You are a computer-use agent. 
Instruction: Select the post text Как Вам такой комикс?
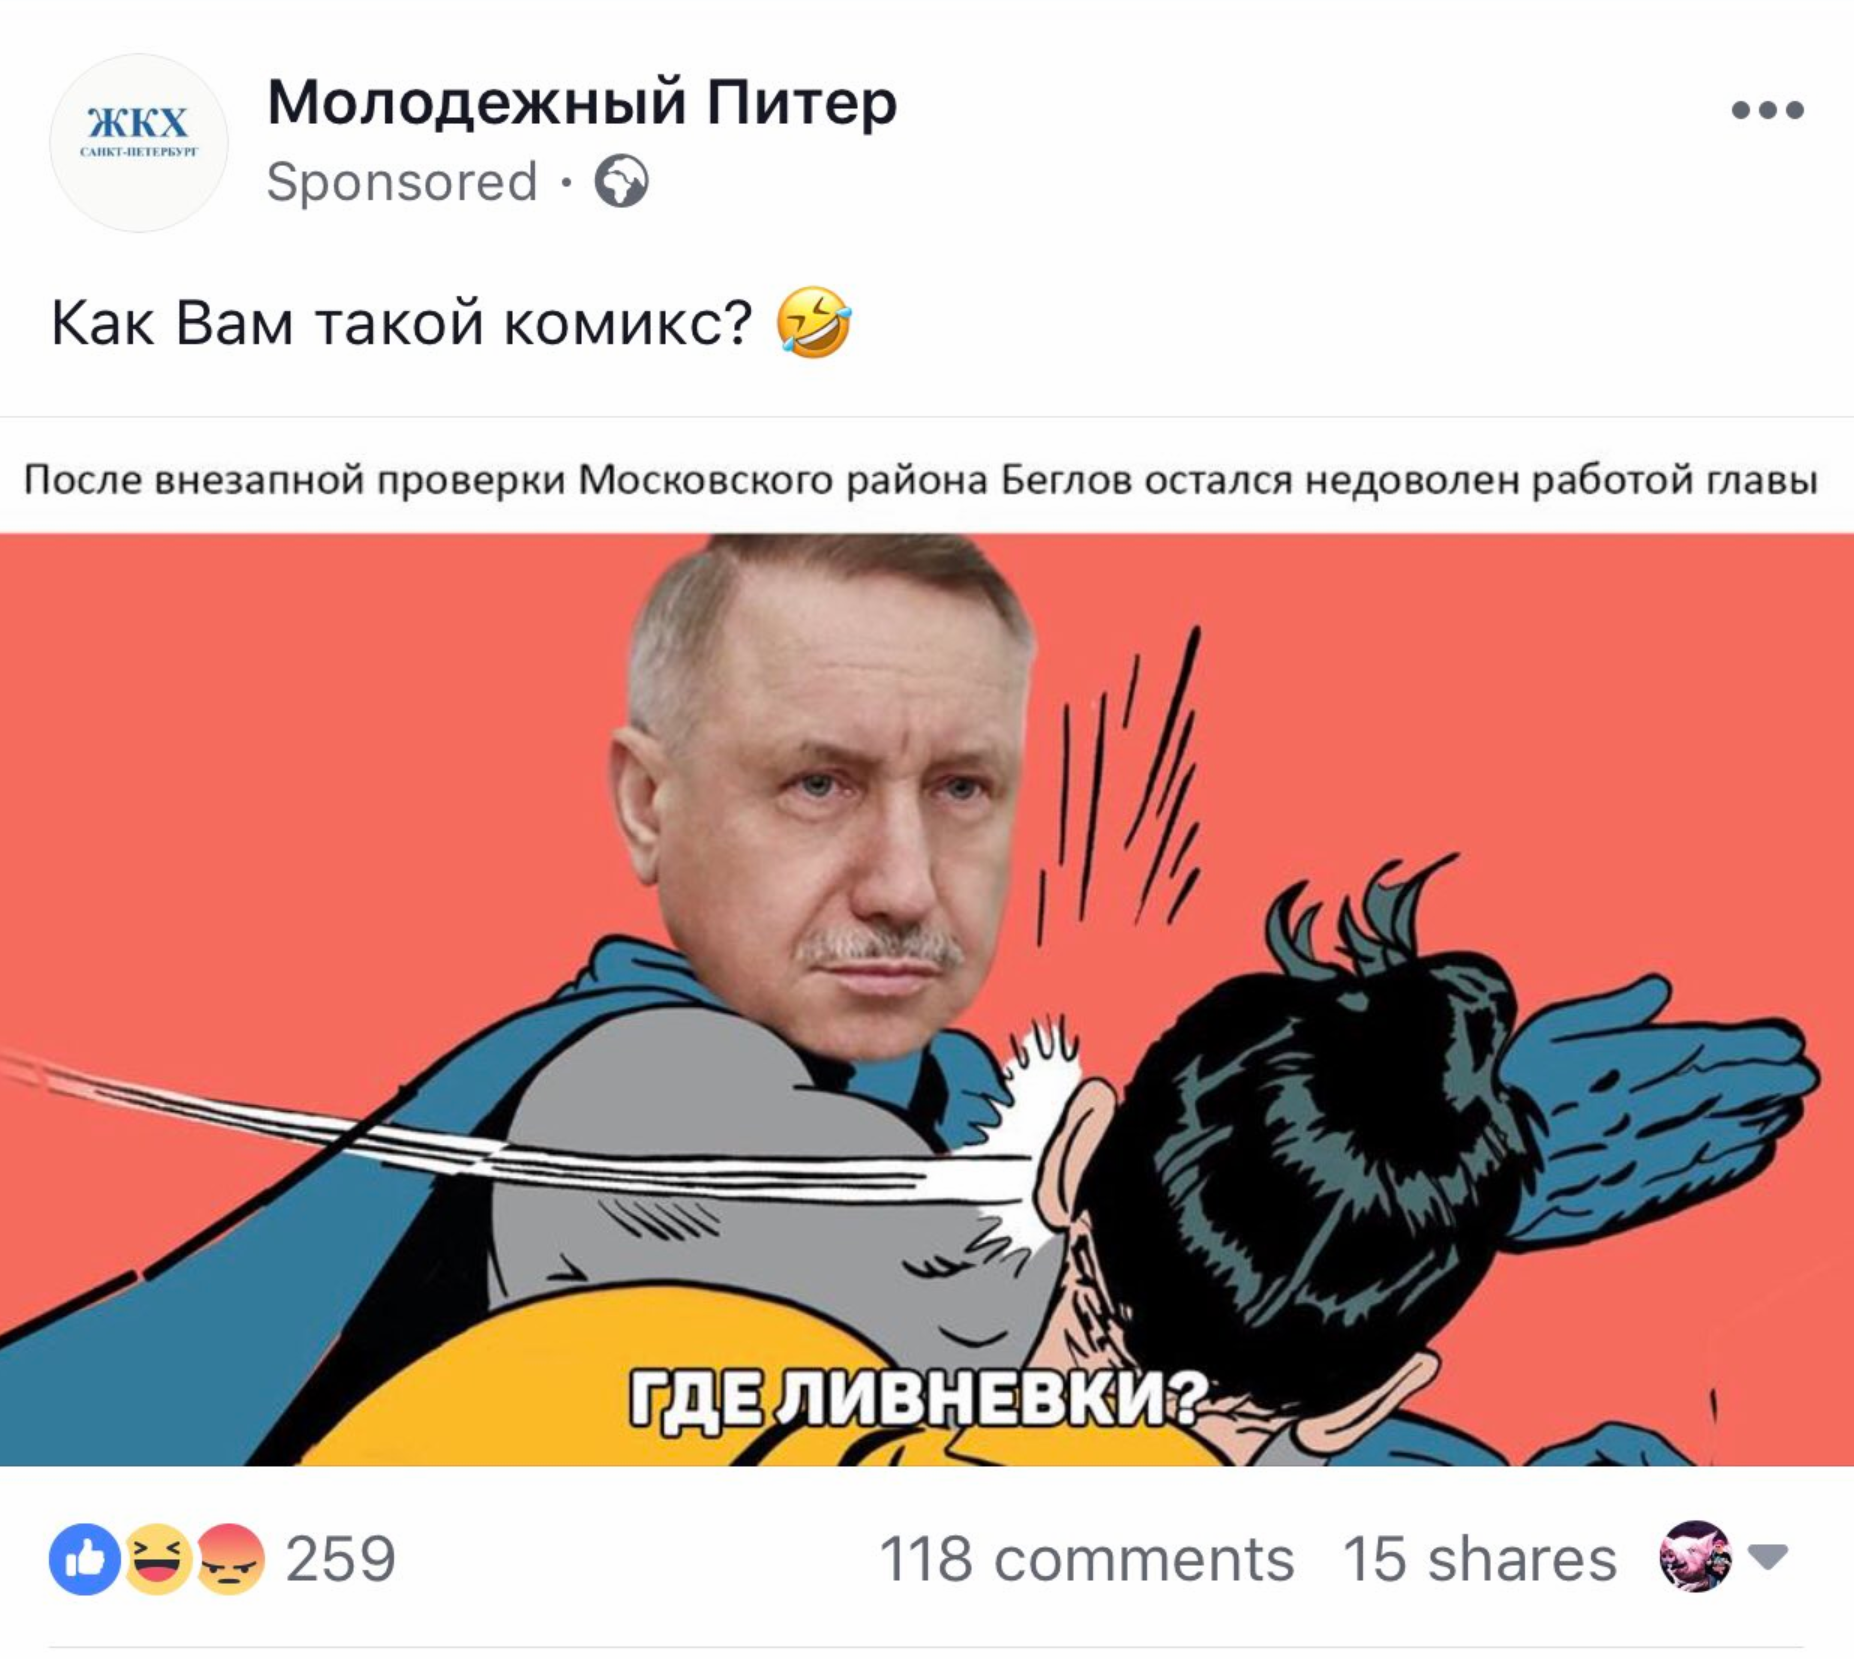(x=401, y=323)
